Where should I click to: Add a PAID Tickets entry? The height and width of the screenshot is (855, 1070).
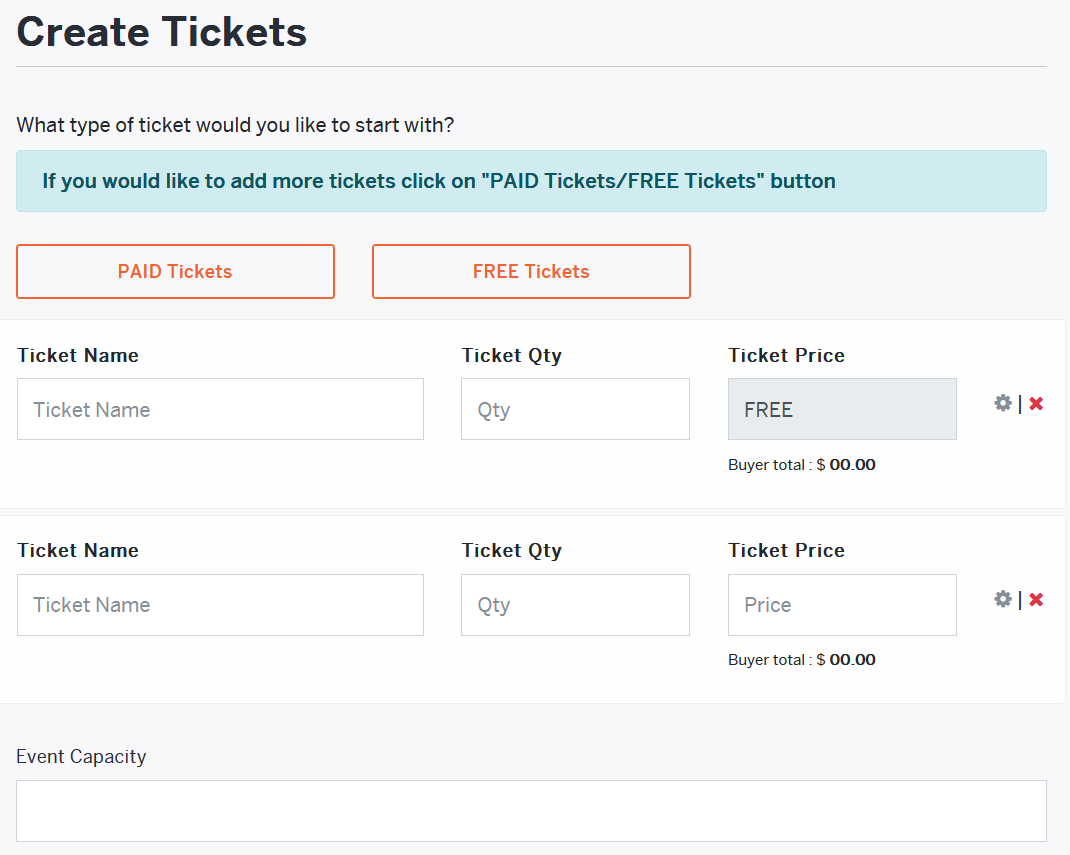click(175, 272)
